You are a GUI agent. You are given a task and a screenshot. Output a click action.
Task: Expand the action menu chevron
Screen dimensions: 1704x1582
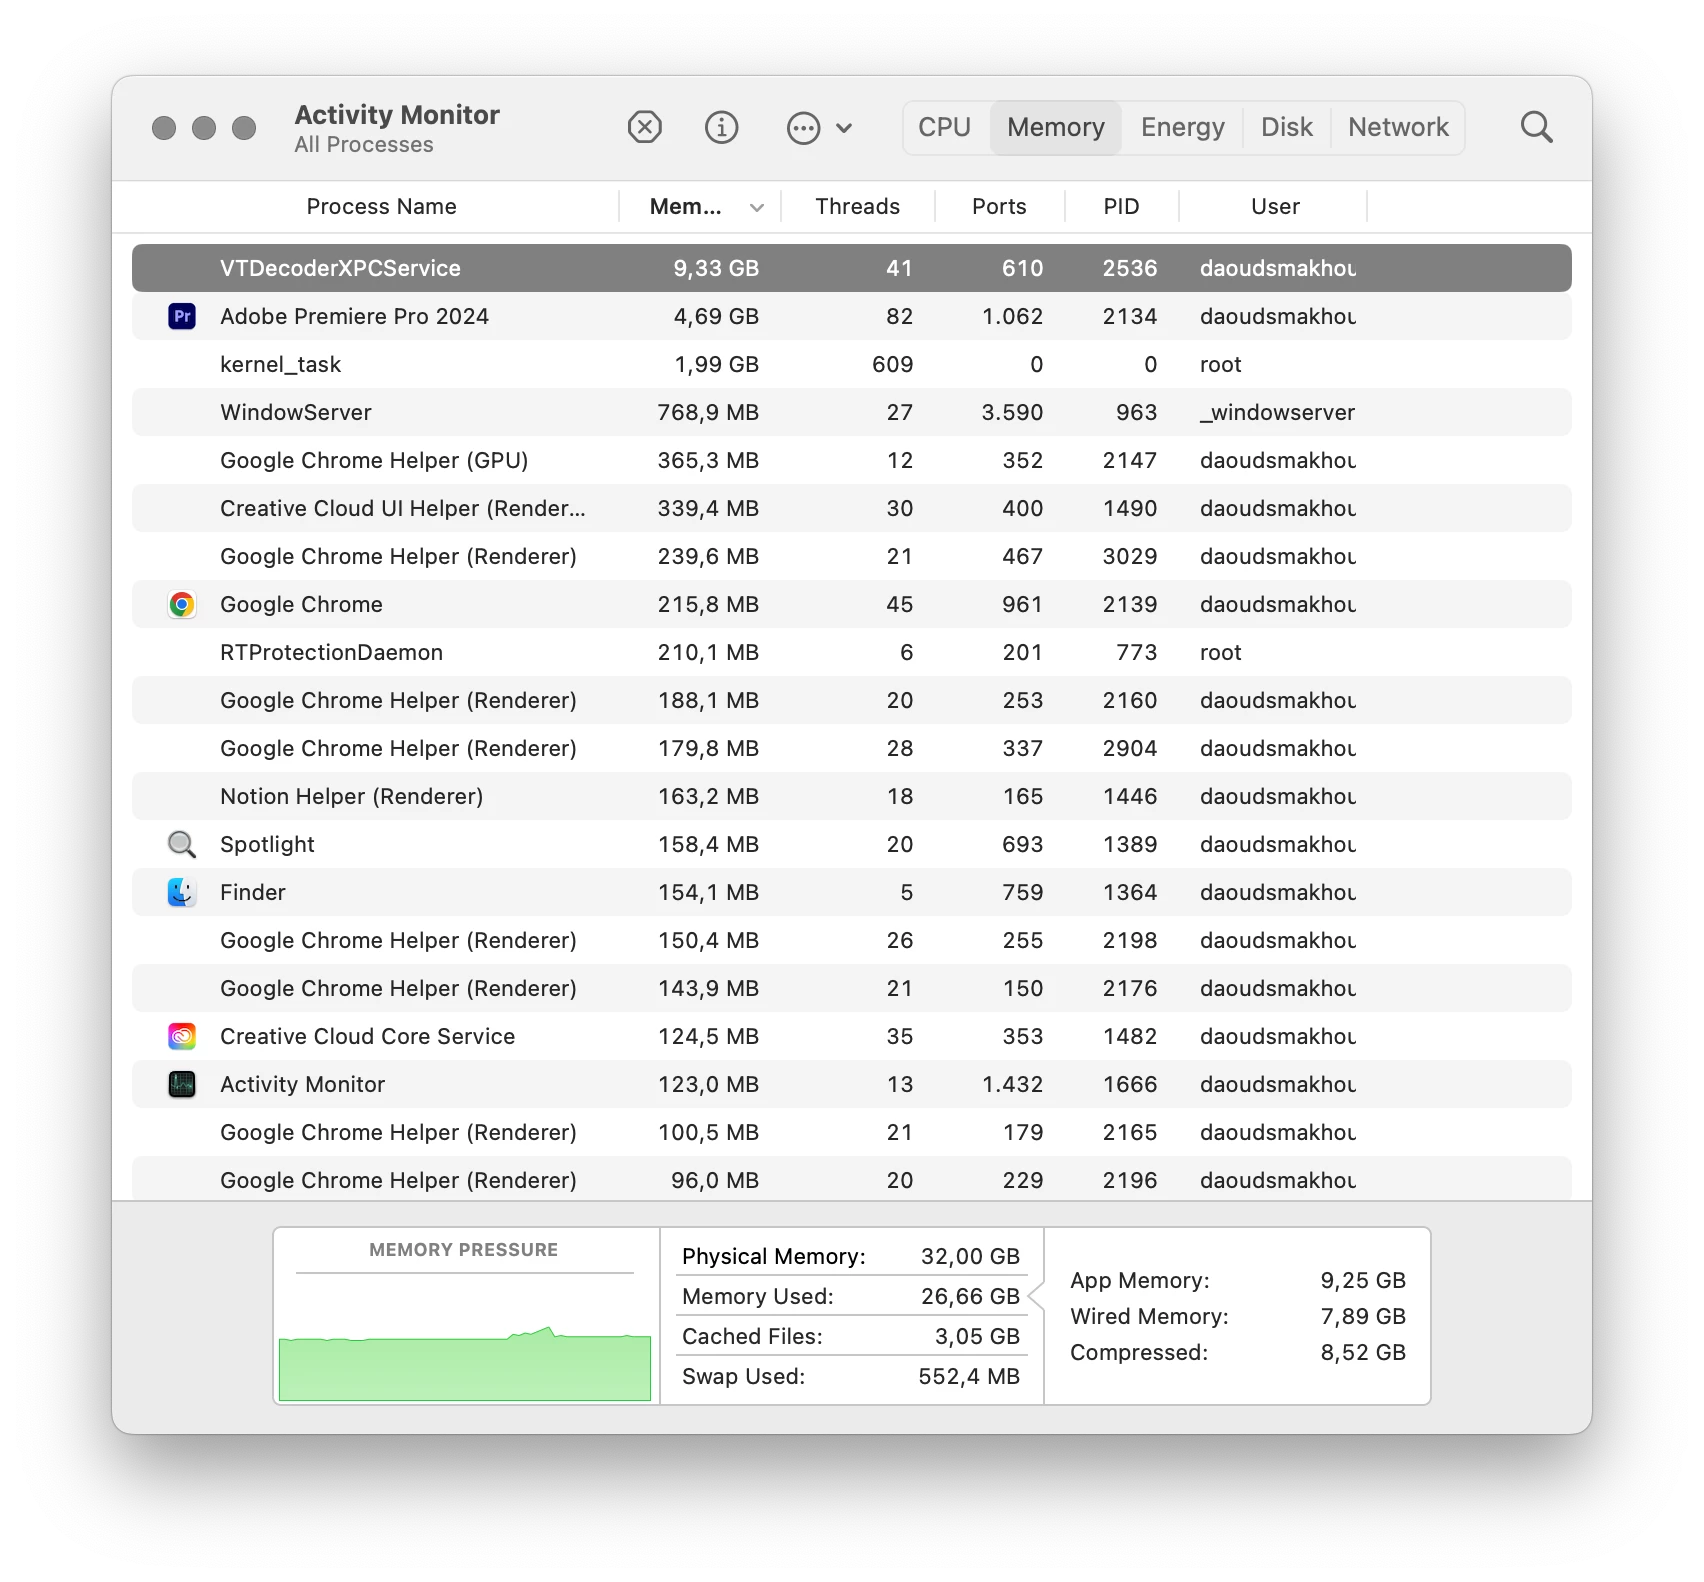point(844,128)
